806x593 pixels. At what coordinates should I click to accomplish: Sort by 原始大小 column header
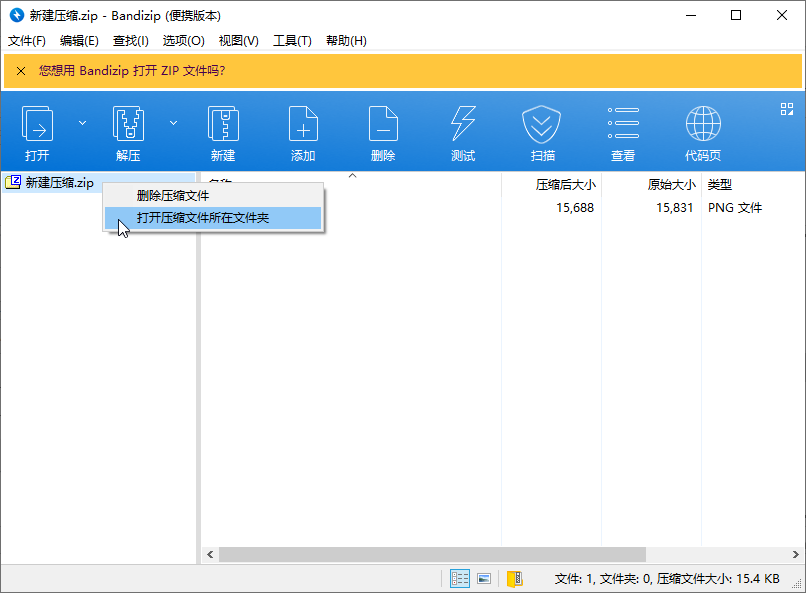tap(671, 184)
